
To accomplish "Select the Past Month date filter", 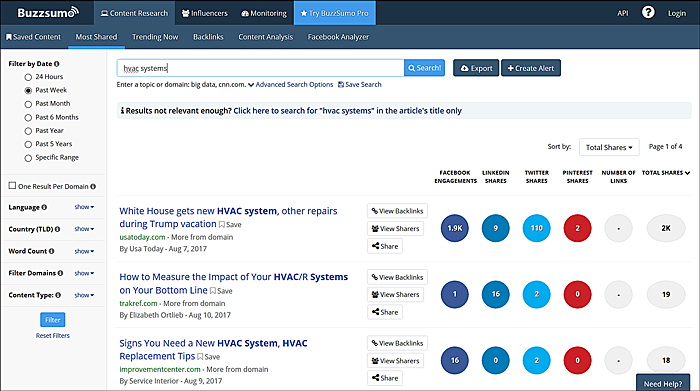I will point(28,104).
